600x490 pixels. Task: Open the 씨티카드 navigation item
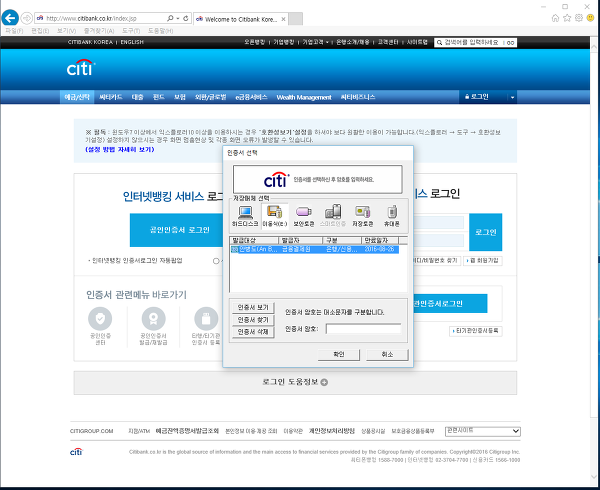coord(111,97)
